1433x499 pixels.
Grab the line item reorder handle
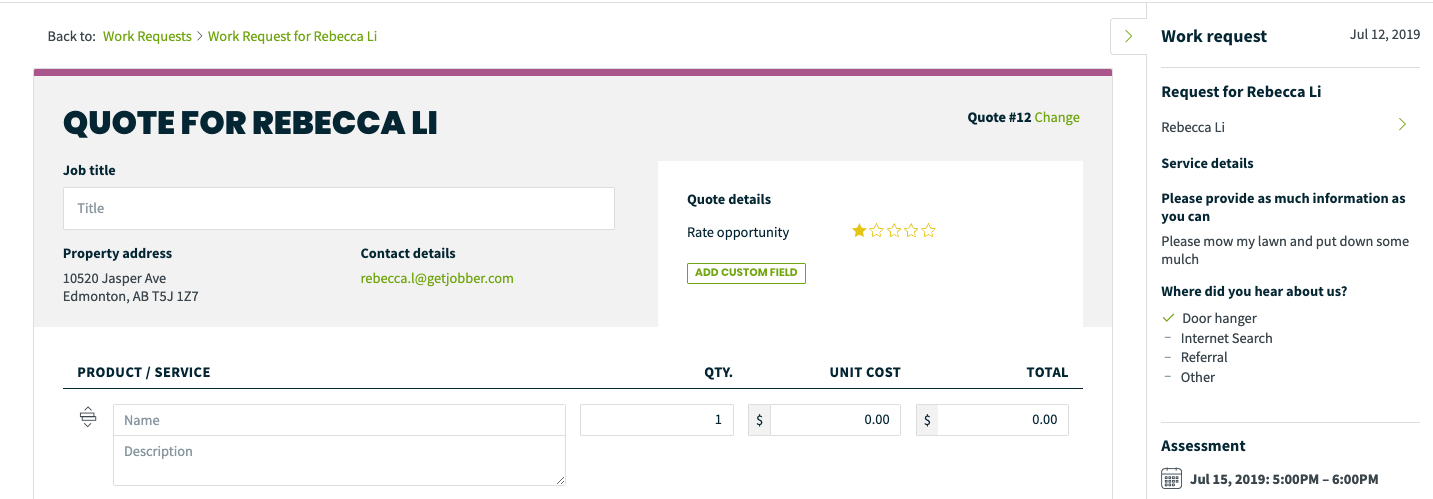88,417
